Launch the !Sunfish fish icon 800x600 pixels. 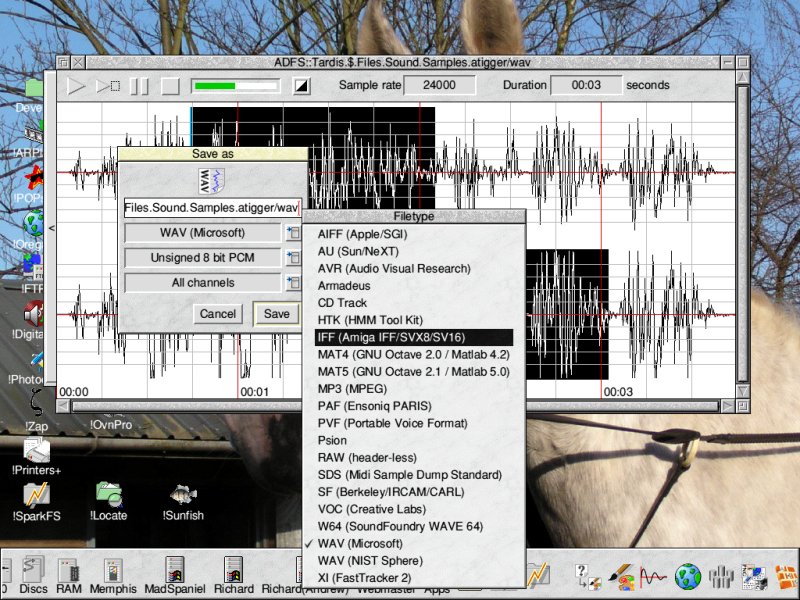pyautogui.click(x=183, y=503)
